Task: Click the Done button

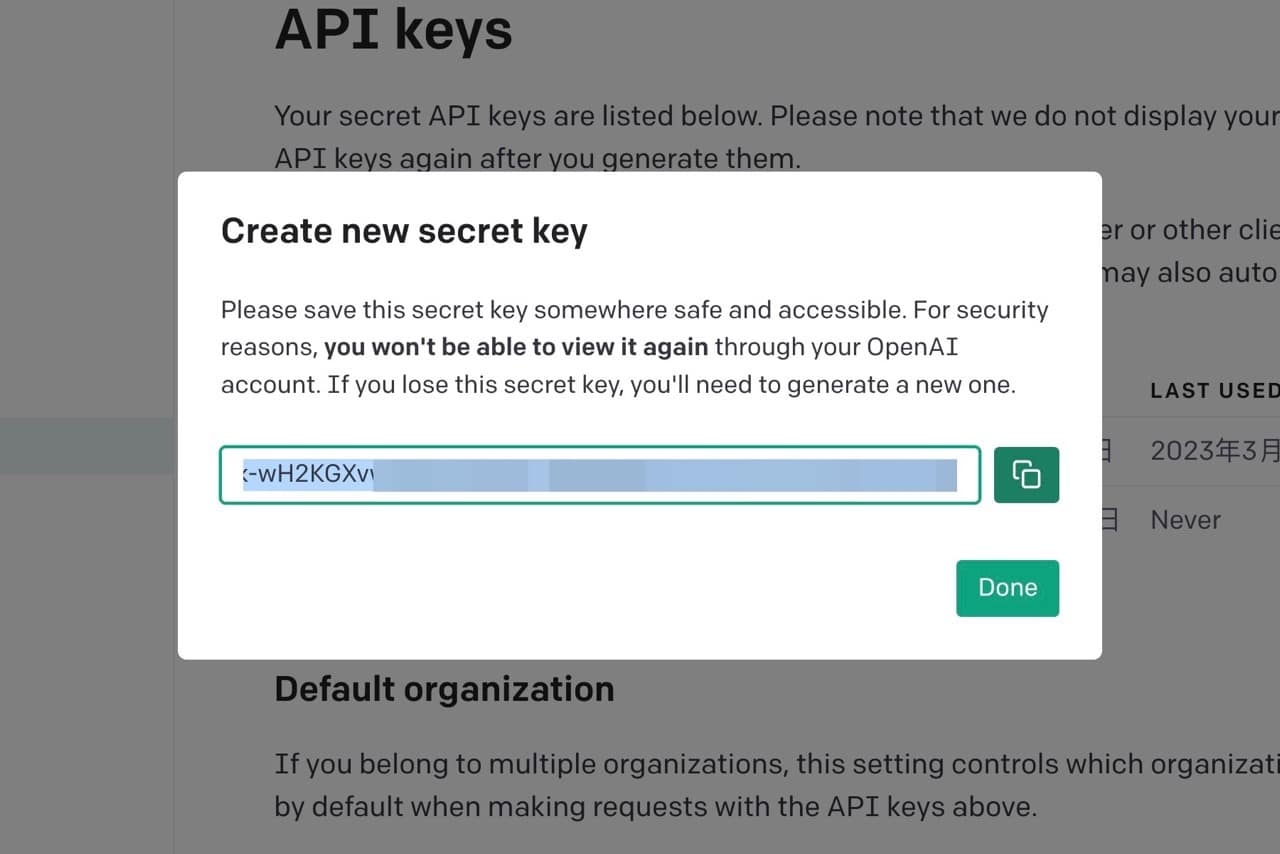Action: (1007, 588)
